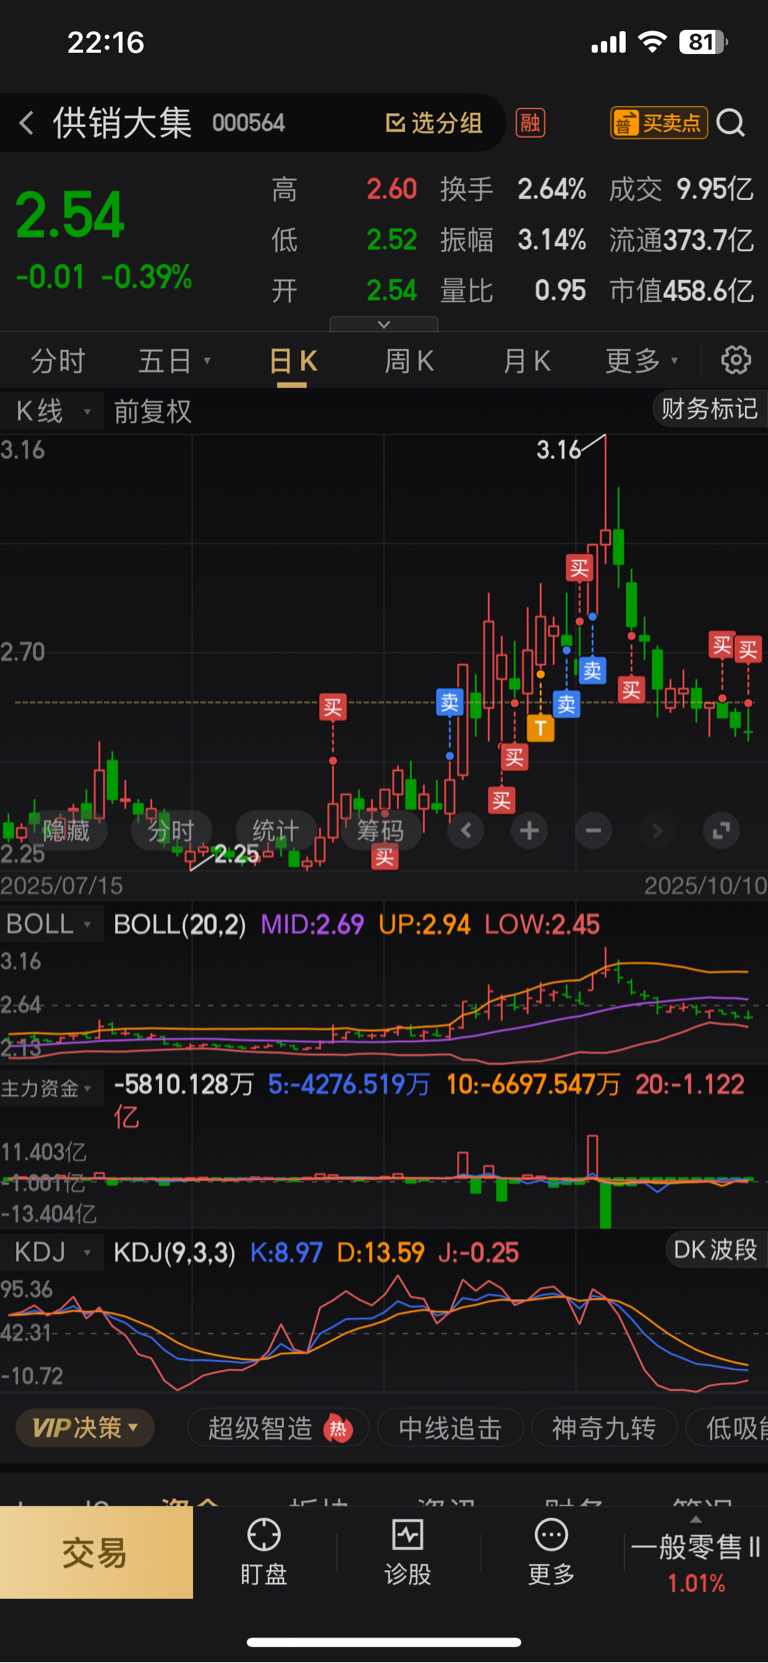
Task: Open the 更多 period dropdown
Action: [x=642, y=361]
